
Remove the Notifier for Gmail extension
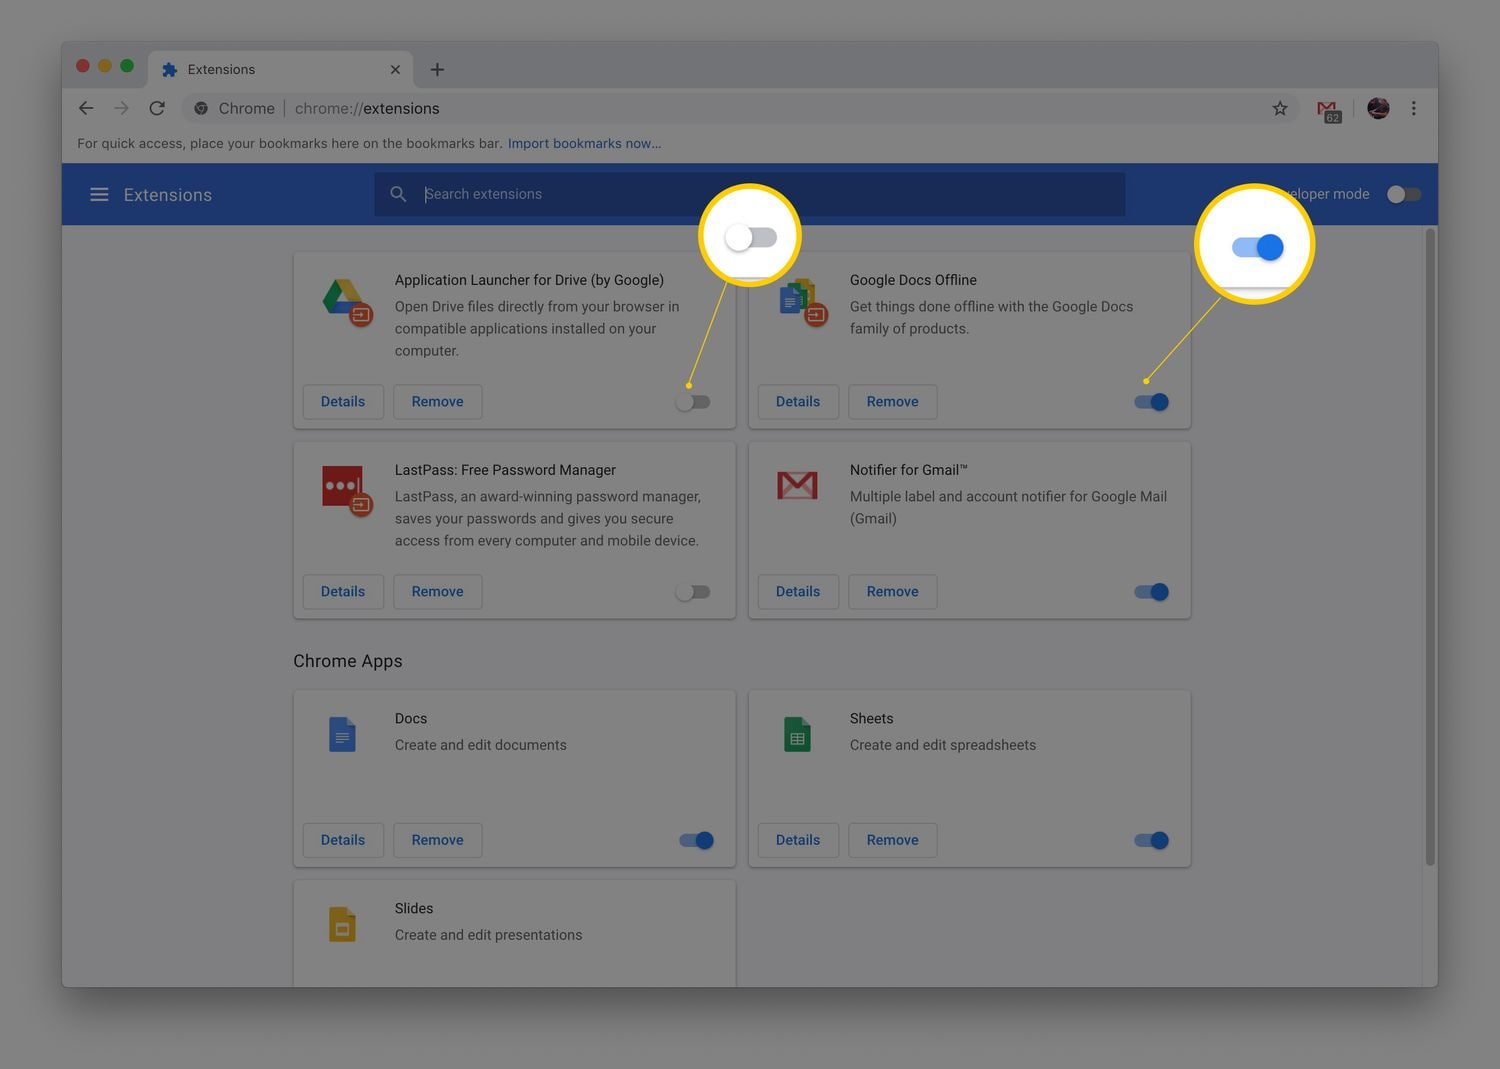pyautogui.click(x=892, y=591)
